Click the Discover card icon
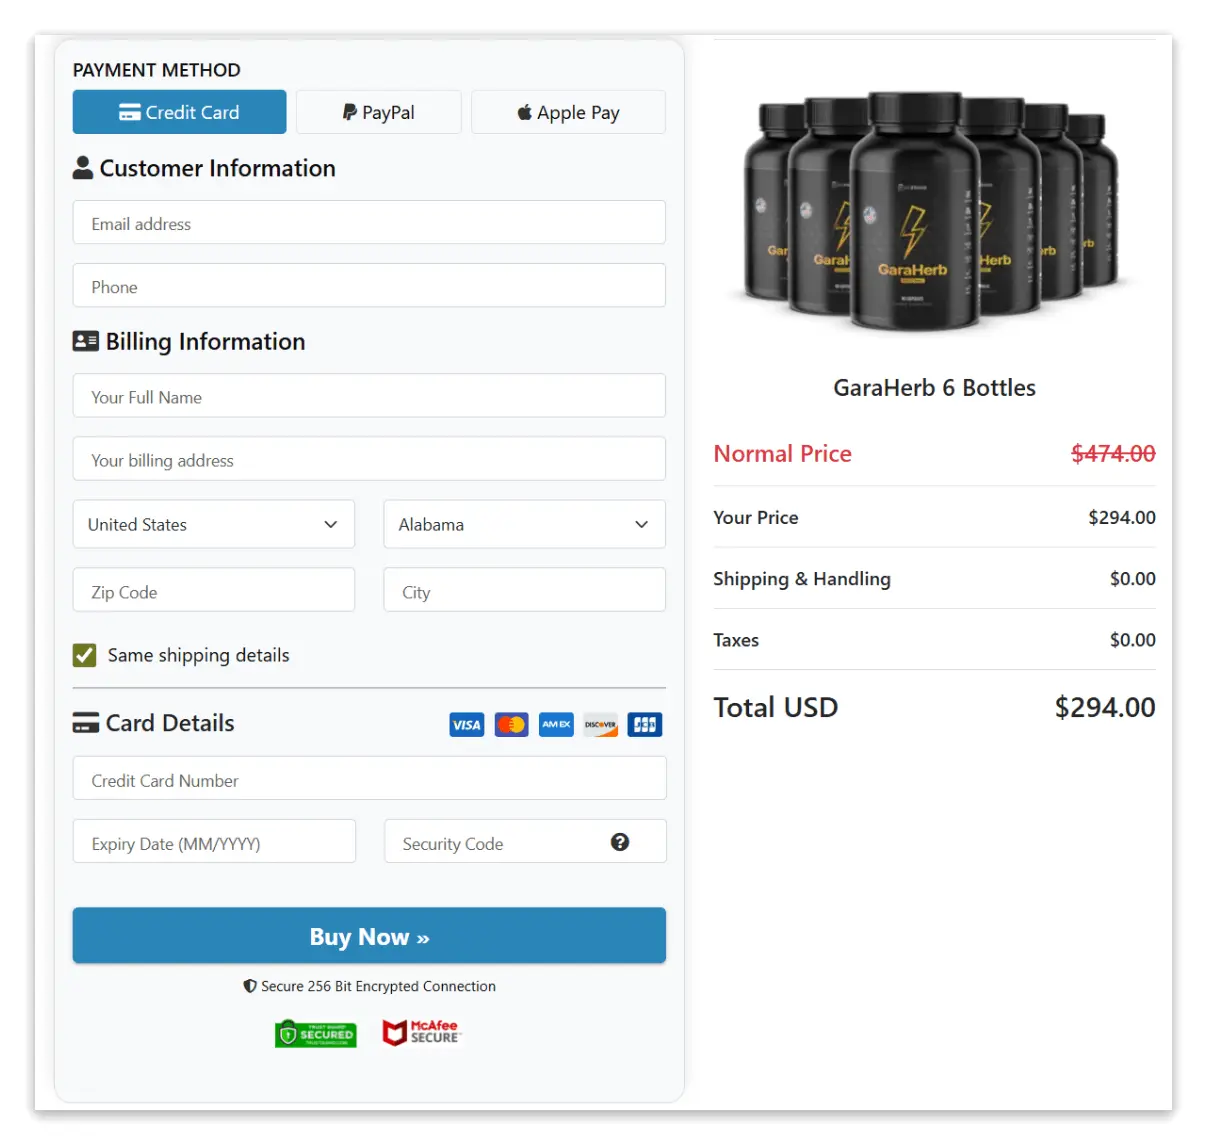This screenshot has height=1145, width=1207. [600, 724]
